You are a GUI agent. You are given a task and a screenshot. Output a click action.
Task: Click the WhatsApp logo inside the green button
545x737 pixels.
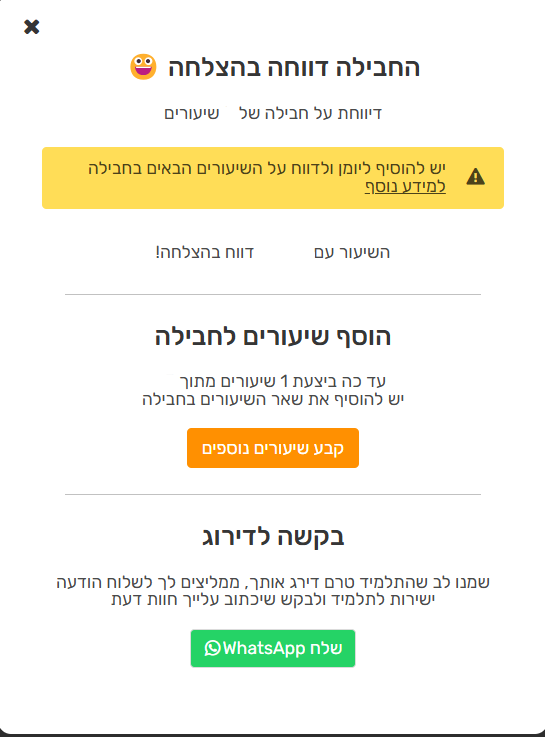pos(212,648)
